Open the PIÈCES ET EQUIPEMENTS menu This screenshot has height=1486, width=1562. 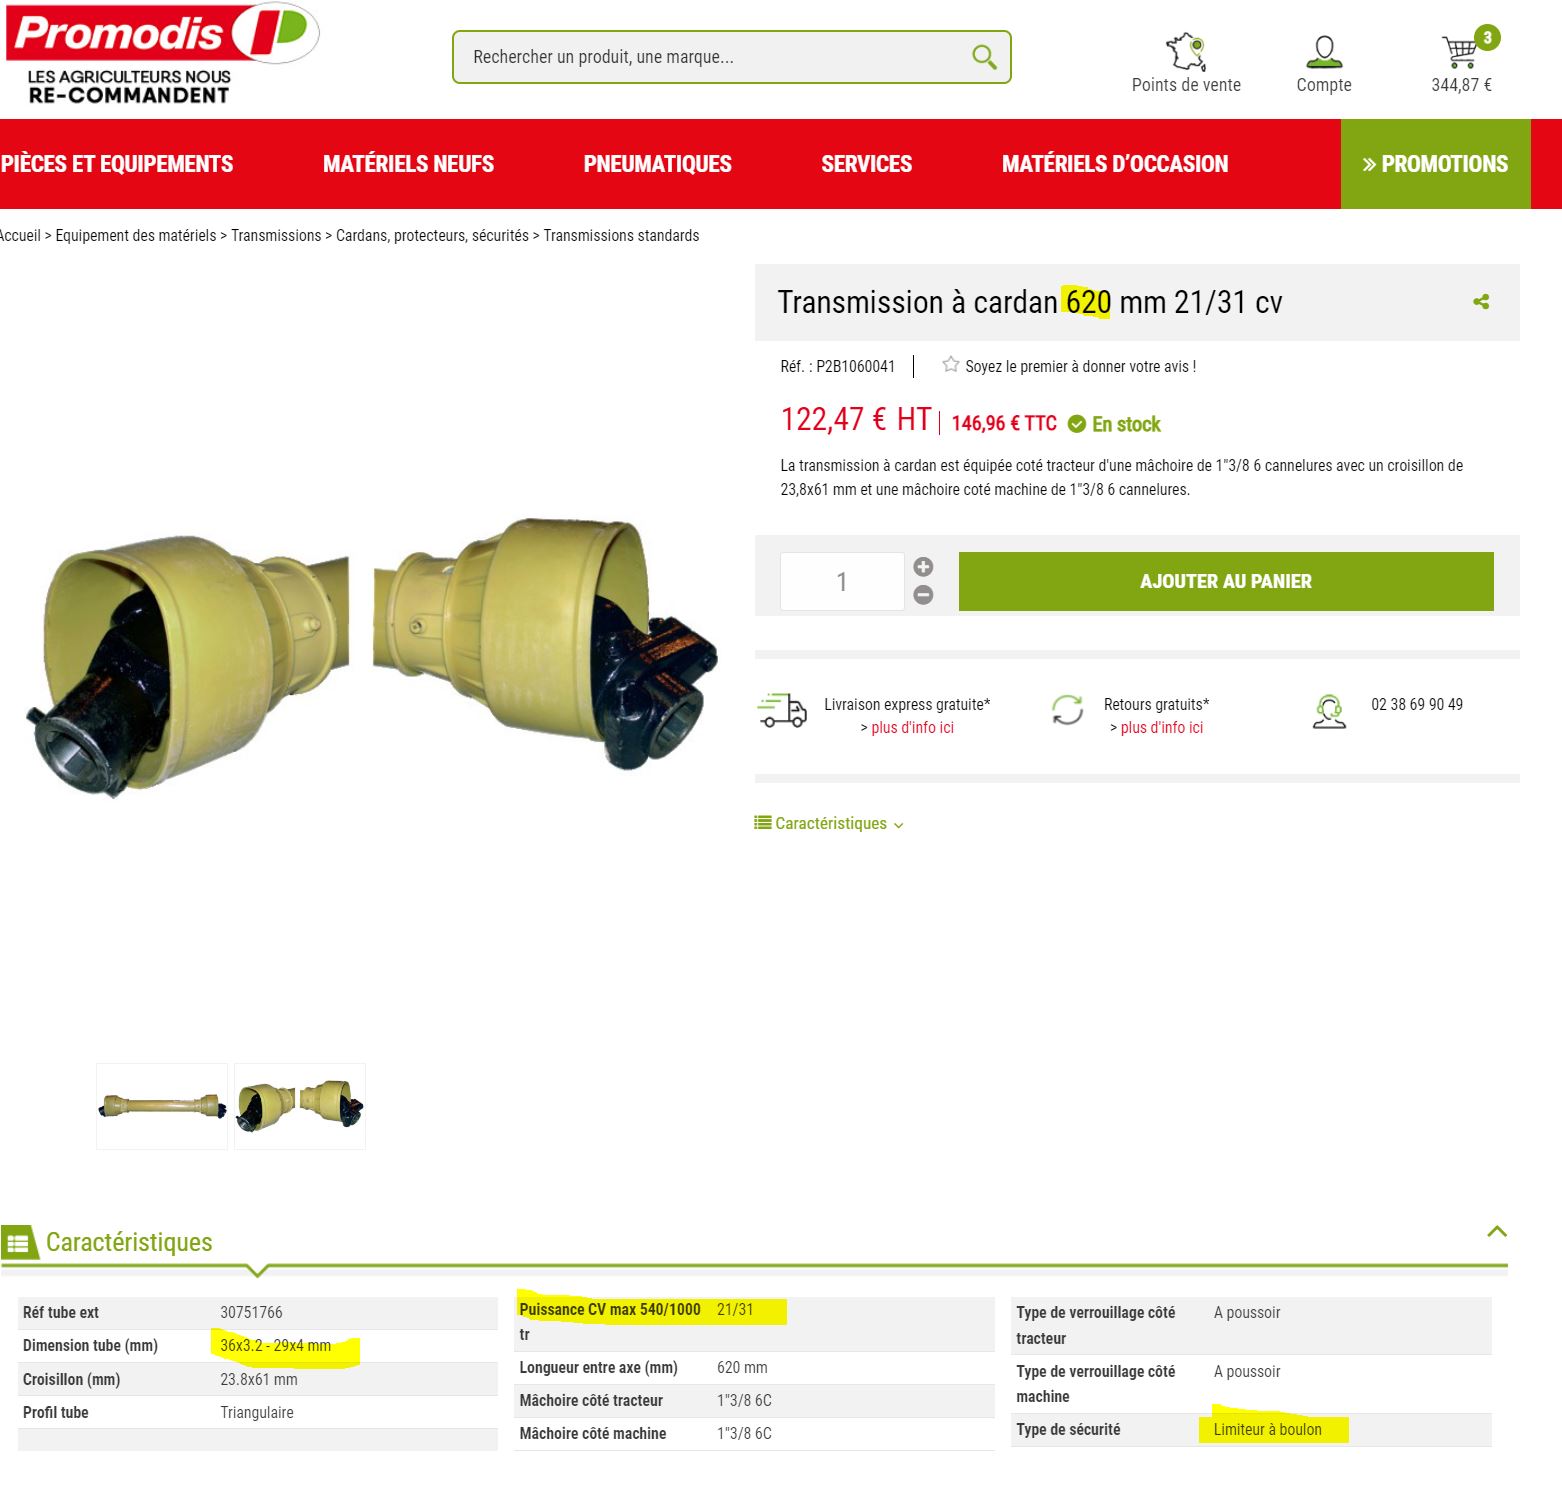117,164
